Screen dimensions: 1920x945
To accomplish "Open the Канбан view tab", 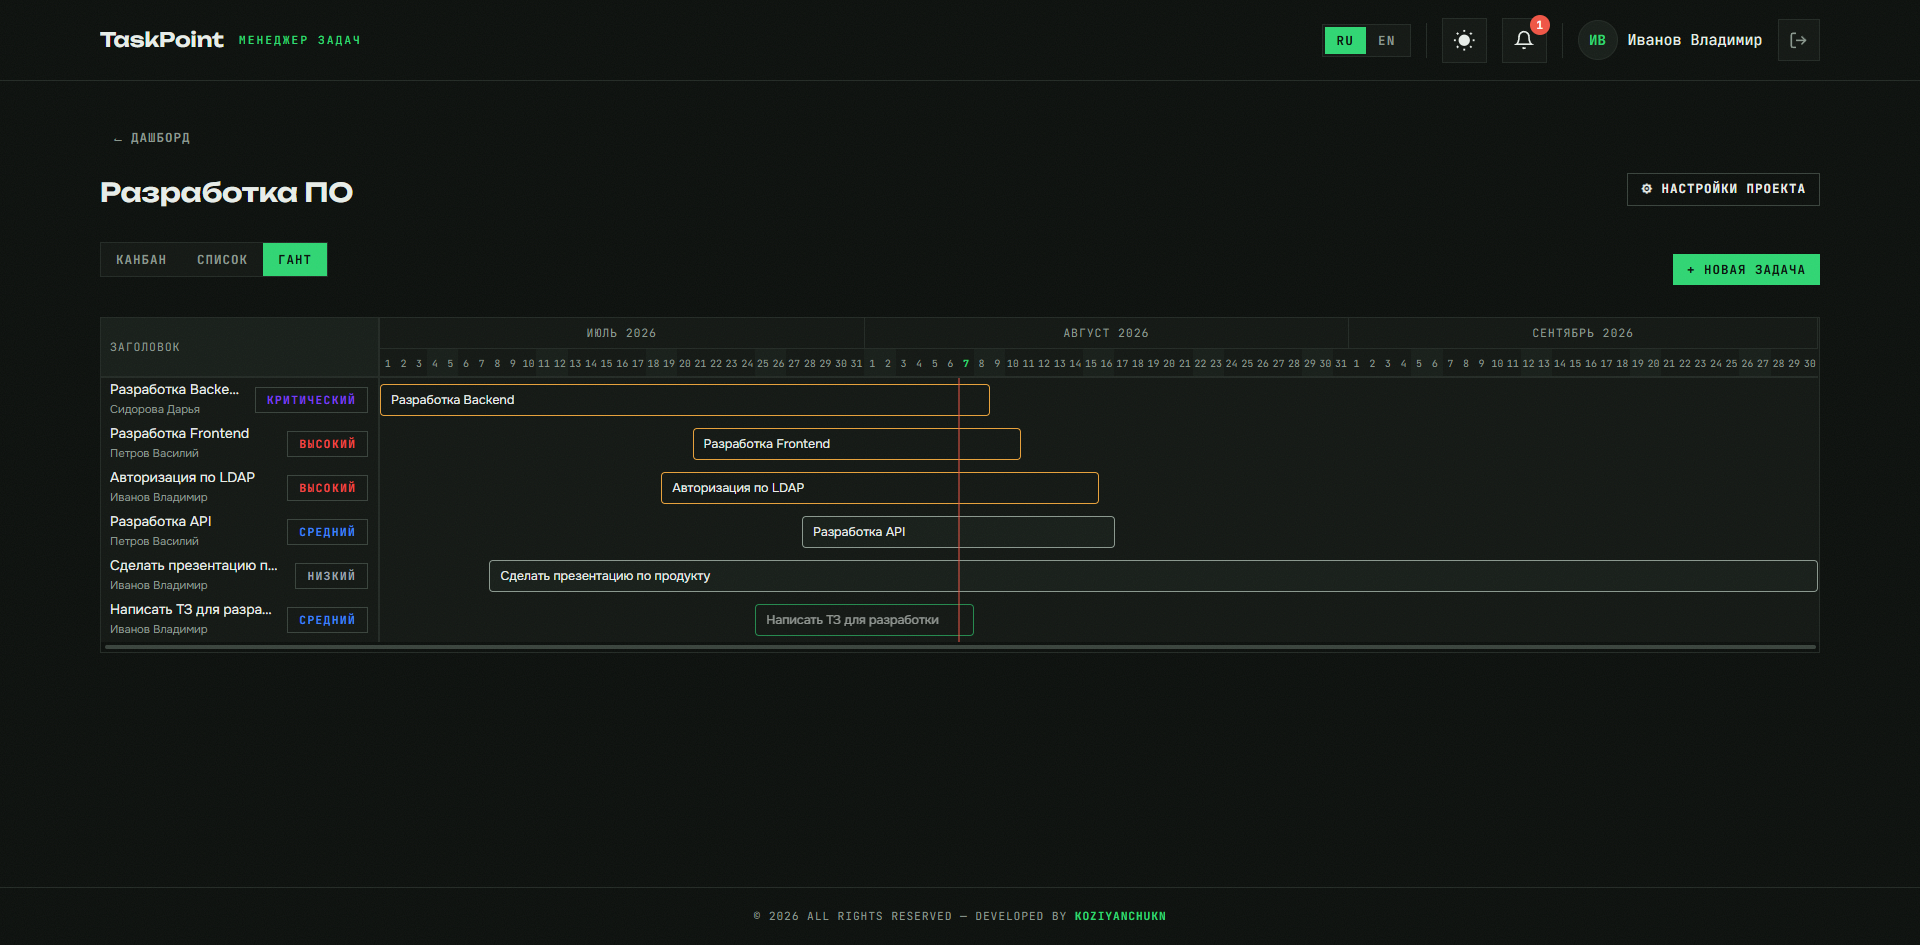I will click(x=141, y=260).
